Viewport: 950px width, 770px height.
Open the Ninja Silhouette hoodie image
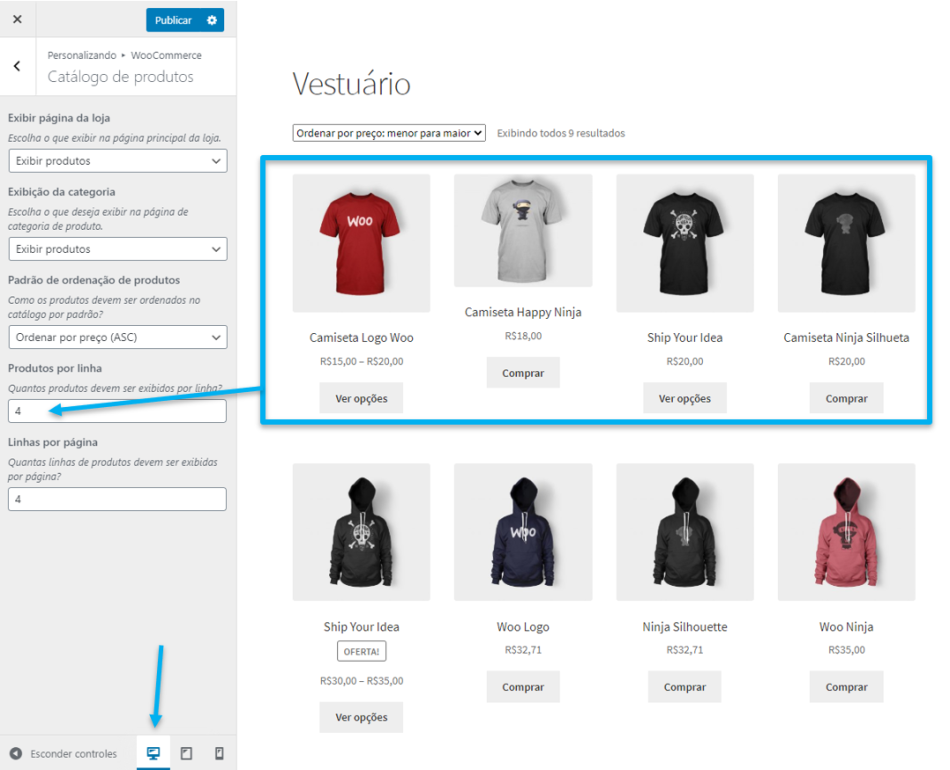(685, 533)
